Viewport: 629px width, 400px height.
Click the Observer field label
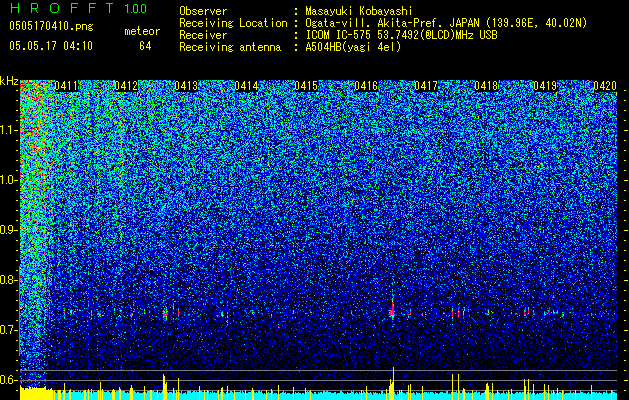tap(203, 11)
